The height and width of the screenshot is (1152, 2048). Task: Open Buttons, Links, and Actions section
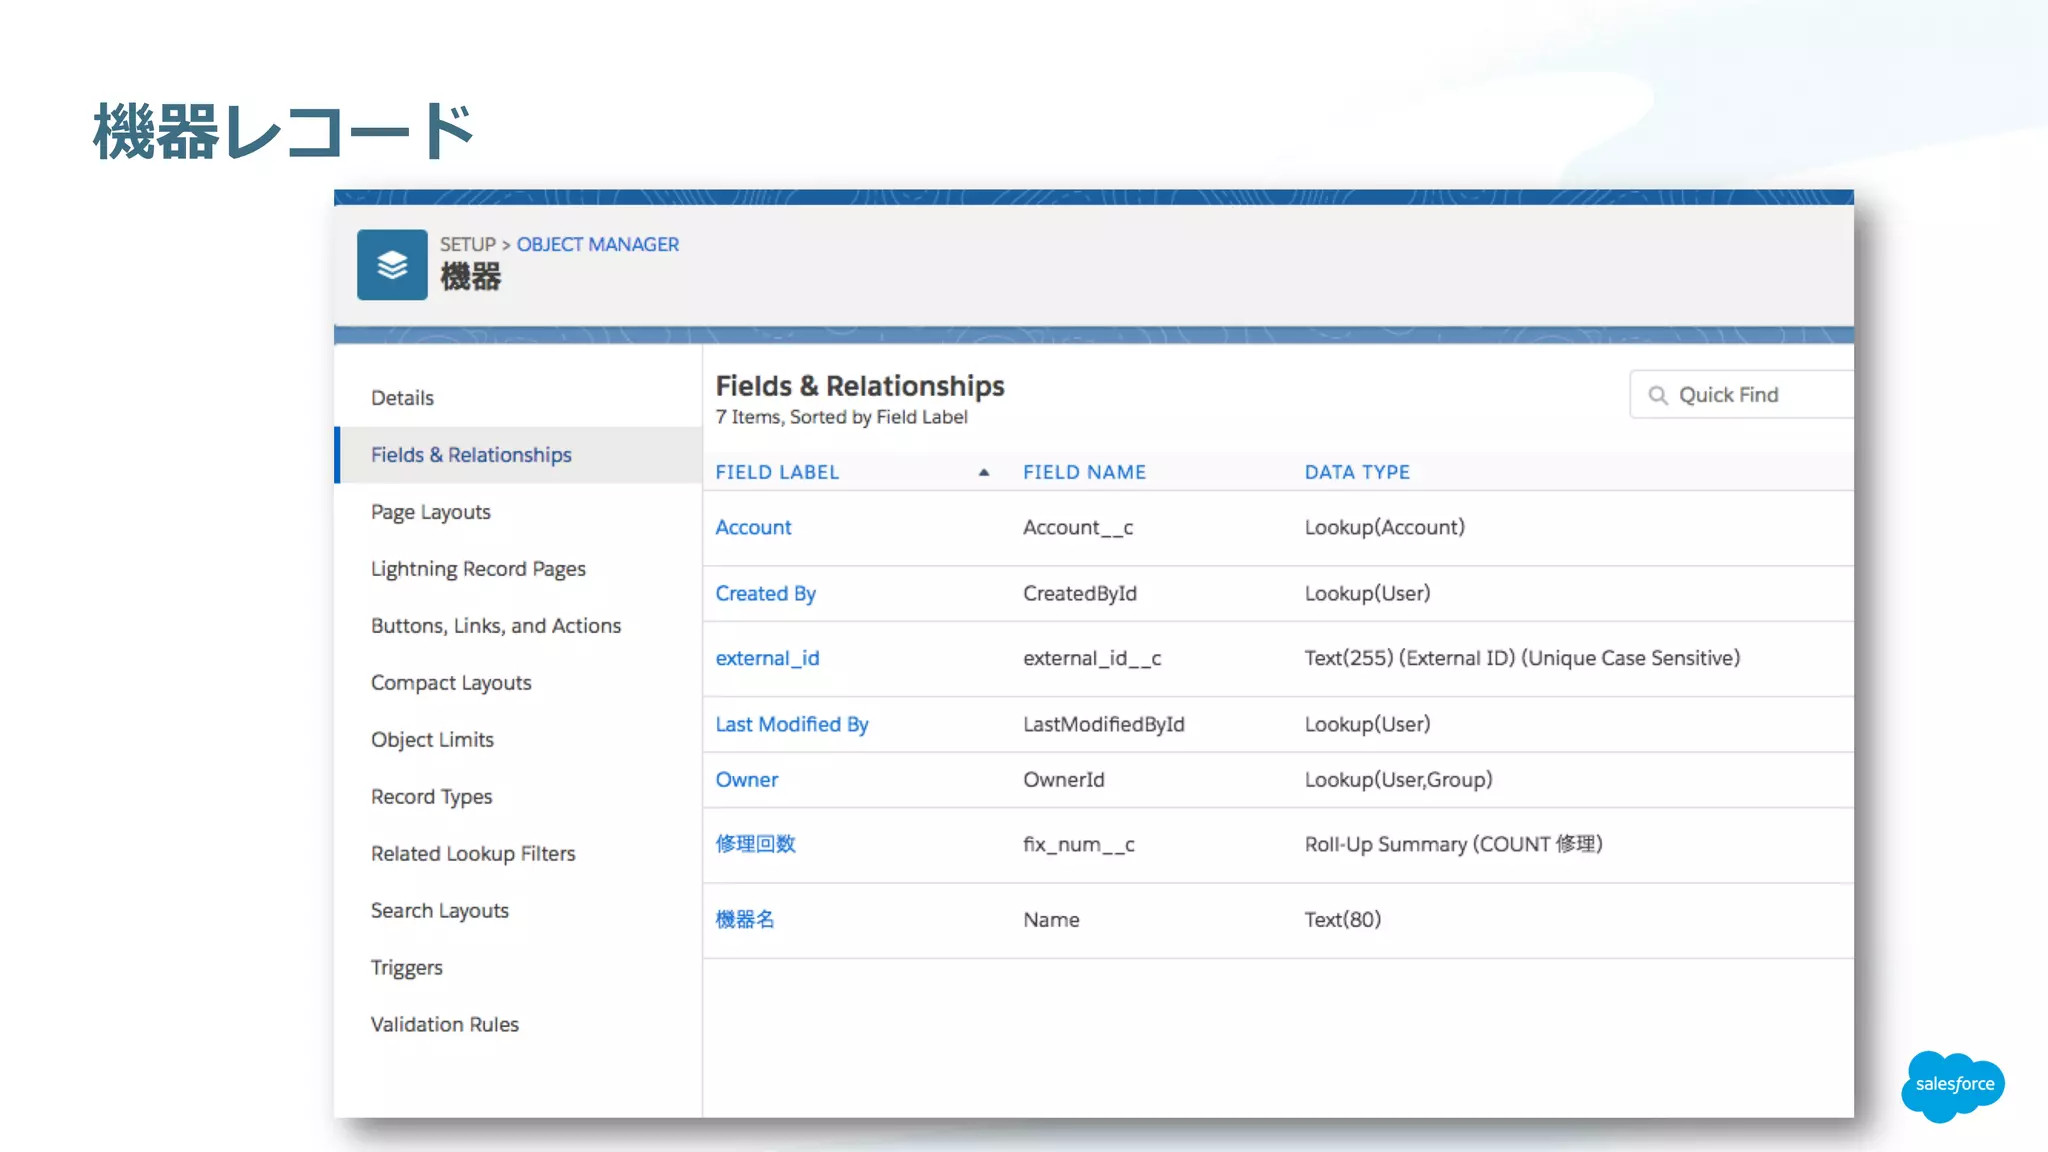tap(496, 626)
